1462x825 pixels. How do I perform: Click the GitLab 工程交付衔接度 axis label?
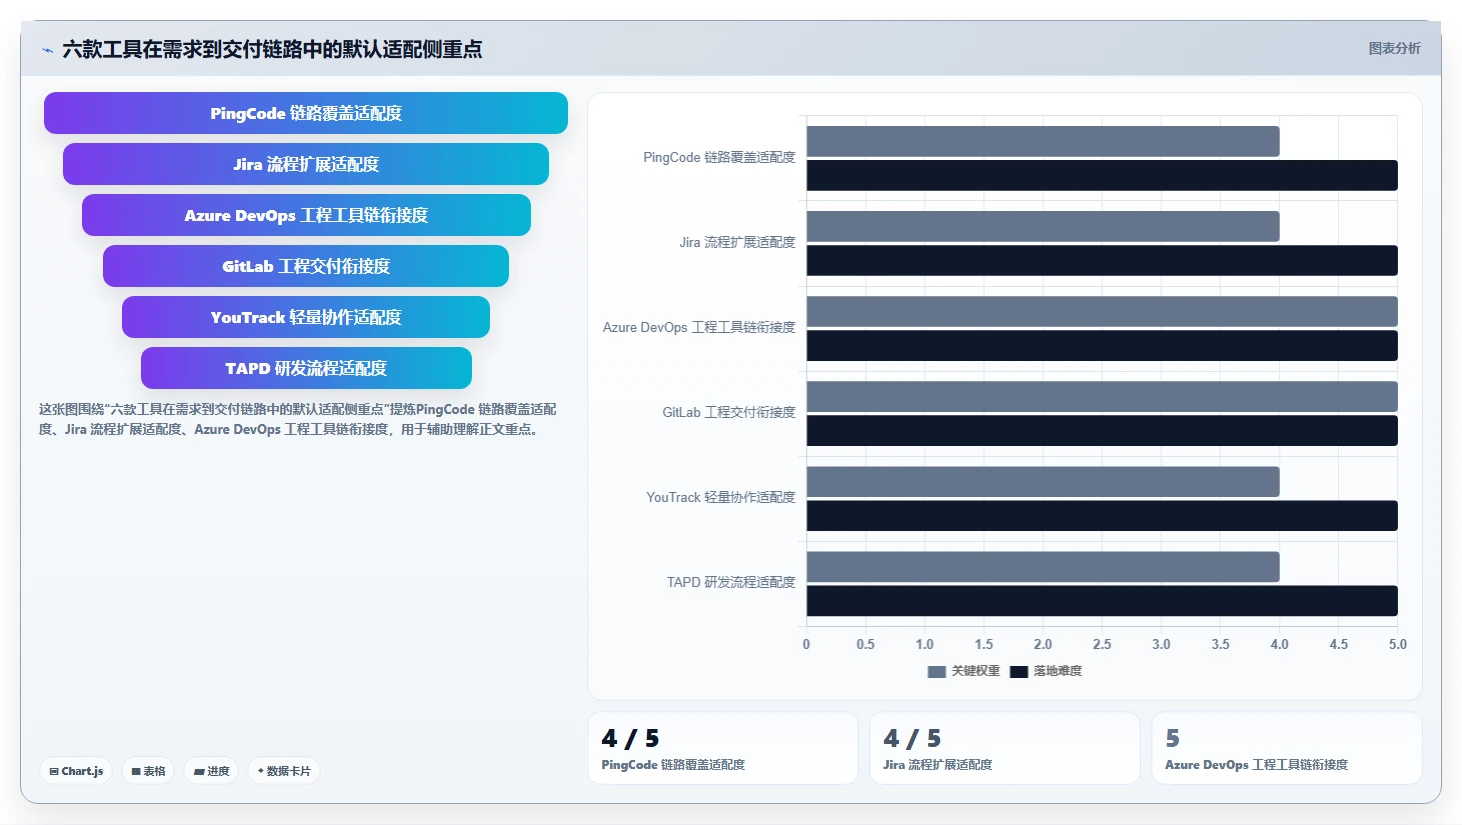[729, 412]
